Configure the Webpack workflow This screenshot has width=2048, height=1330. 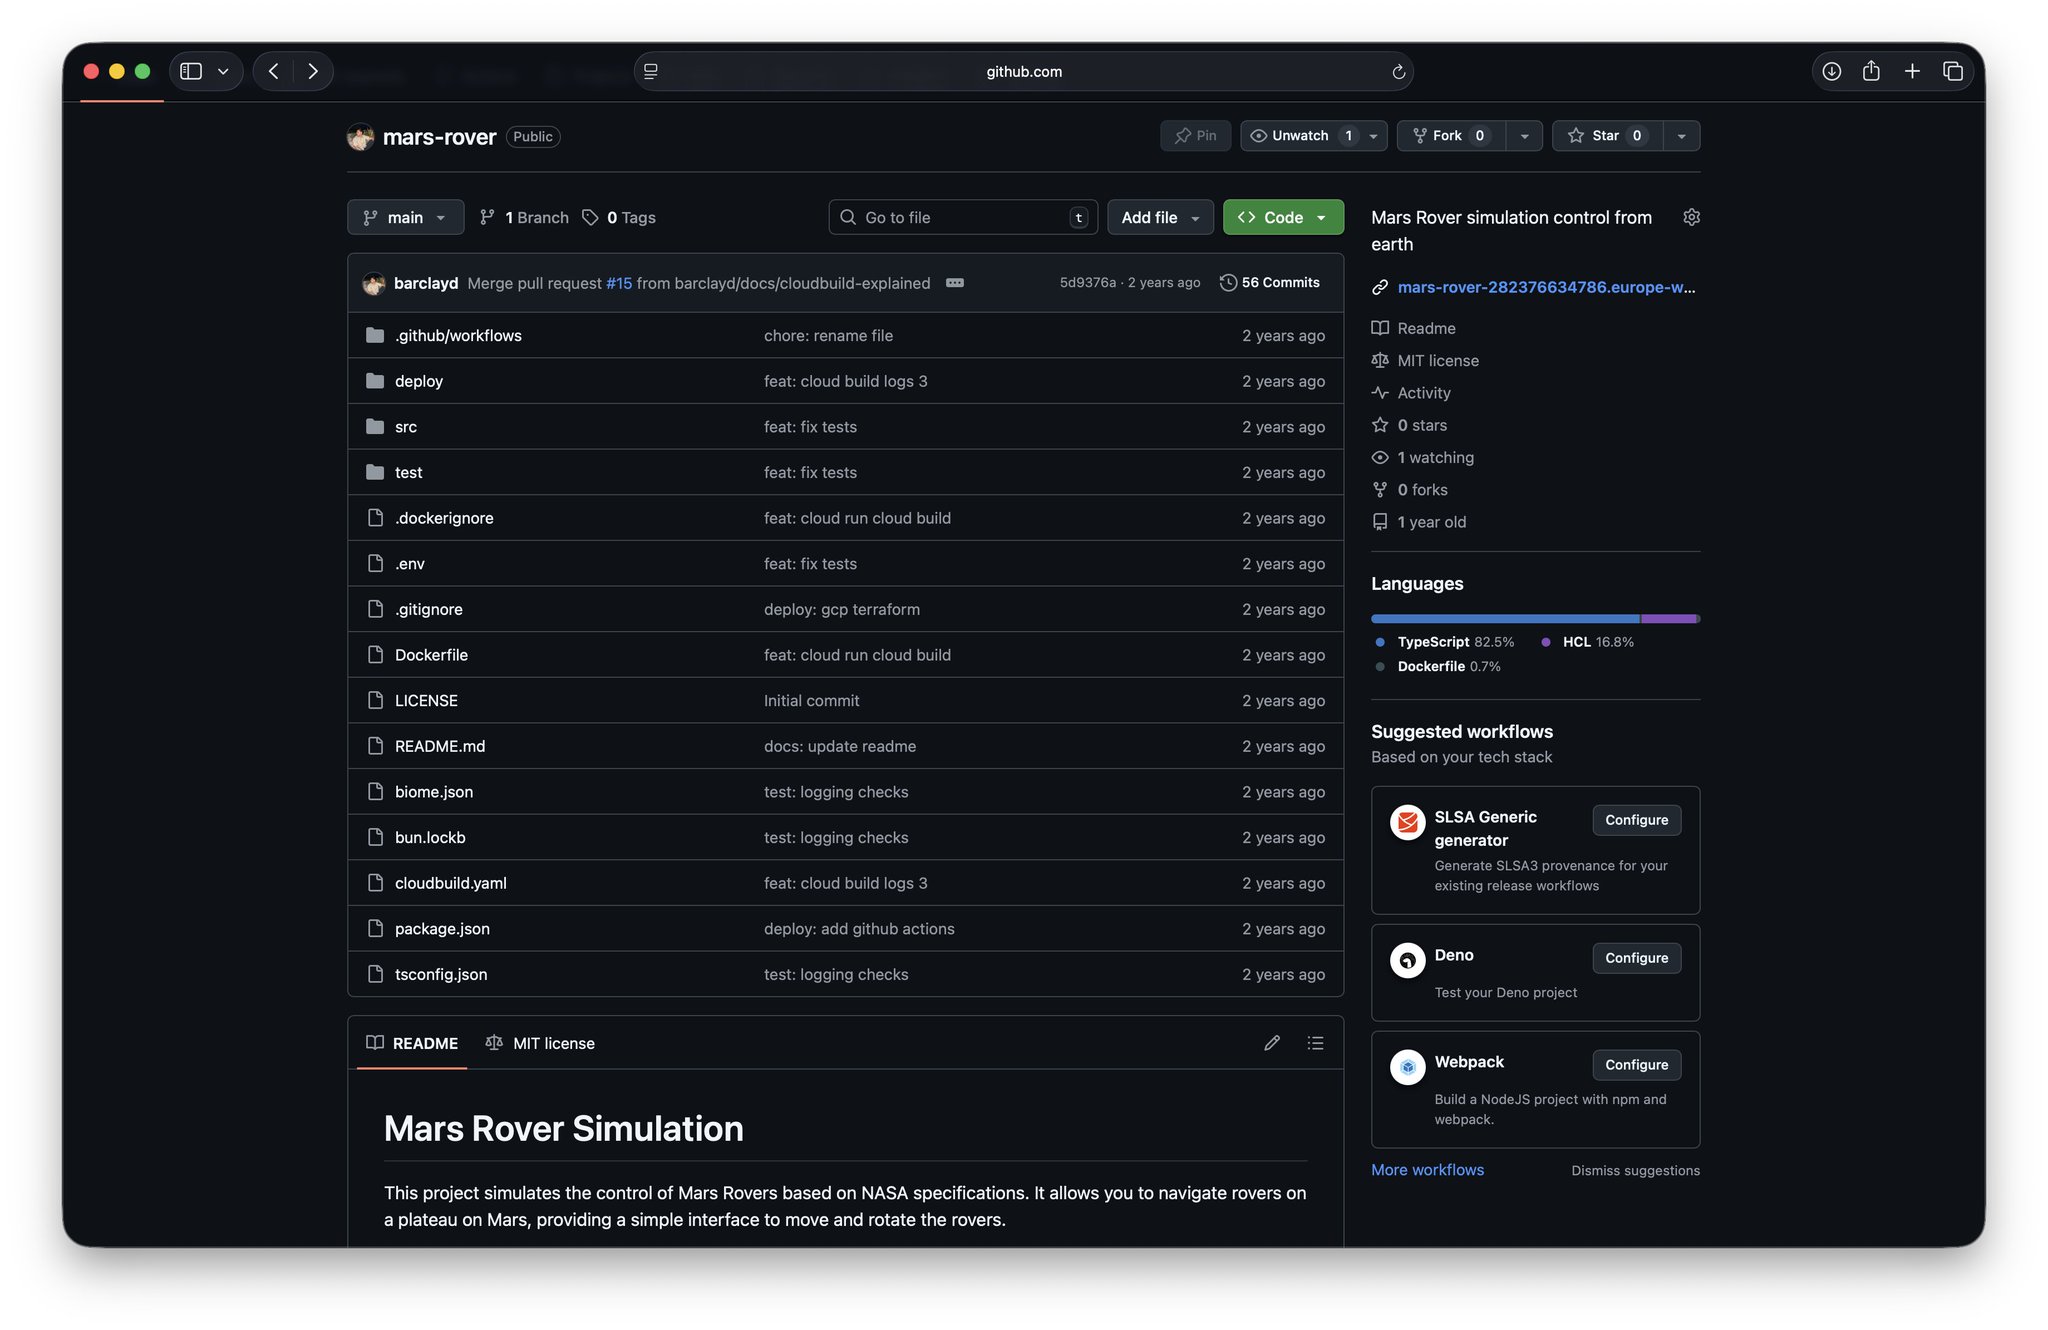[x=1637, y=1065]
